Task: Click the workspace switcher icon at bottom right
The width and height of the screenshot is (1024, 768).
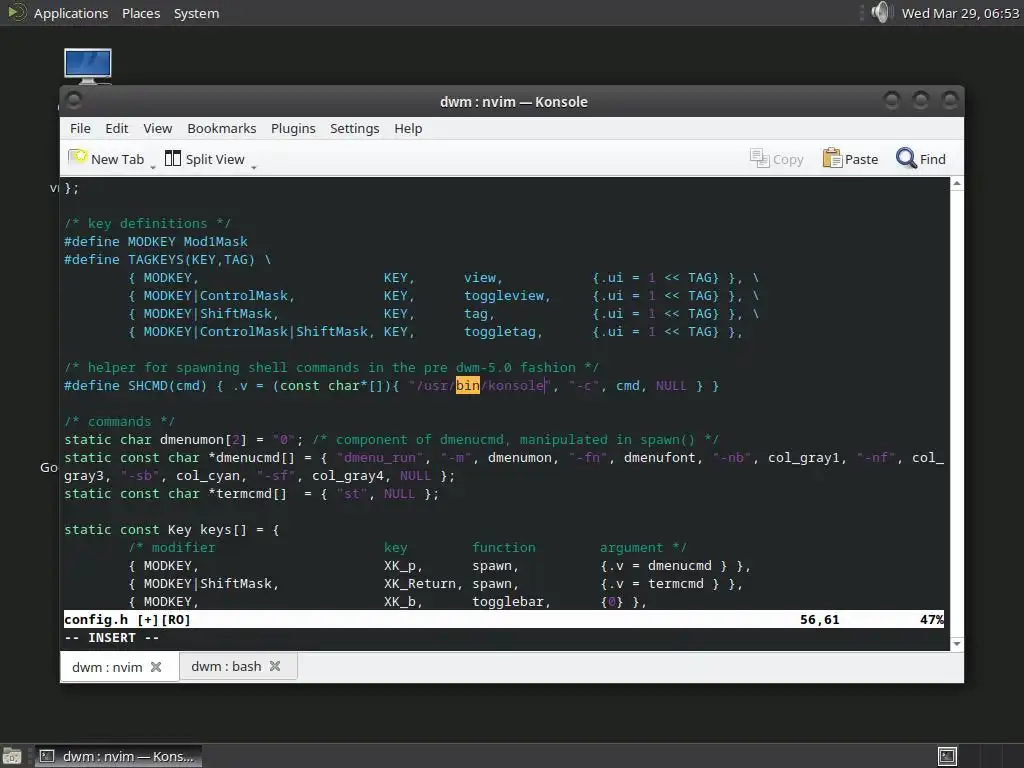Action: tap(947, 756)
